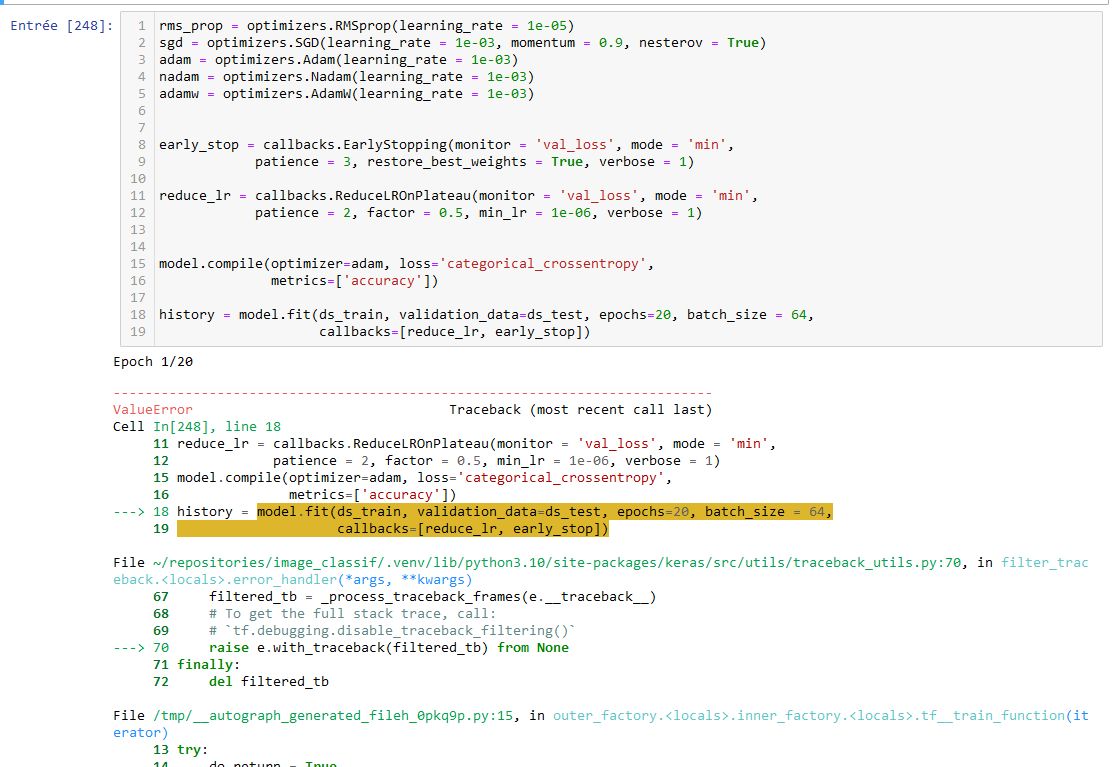This screenshot has height=767, width=1117.
Task: Click the 'raise e.with_traceback(filtered_tb)' line
Action: click(388, 647)
